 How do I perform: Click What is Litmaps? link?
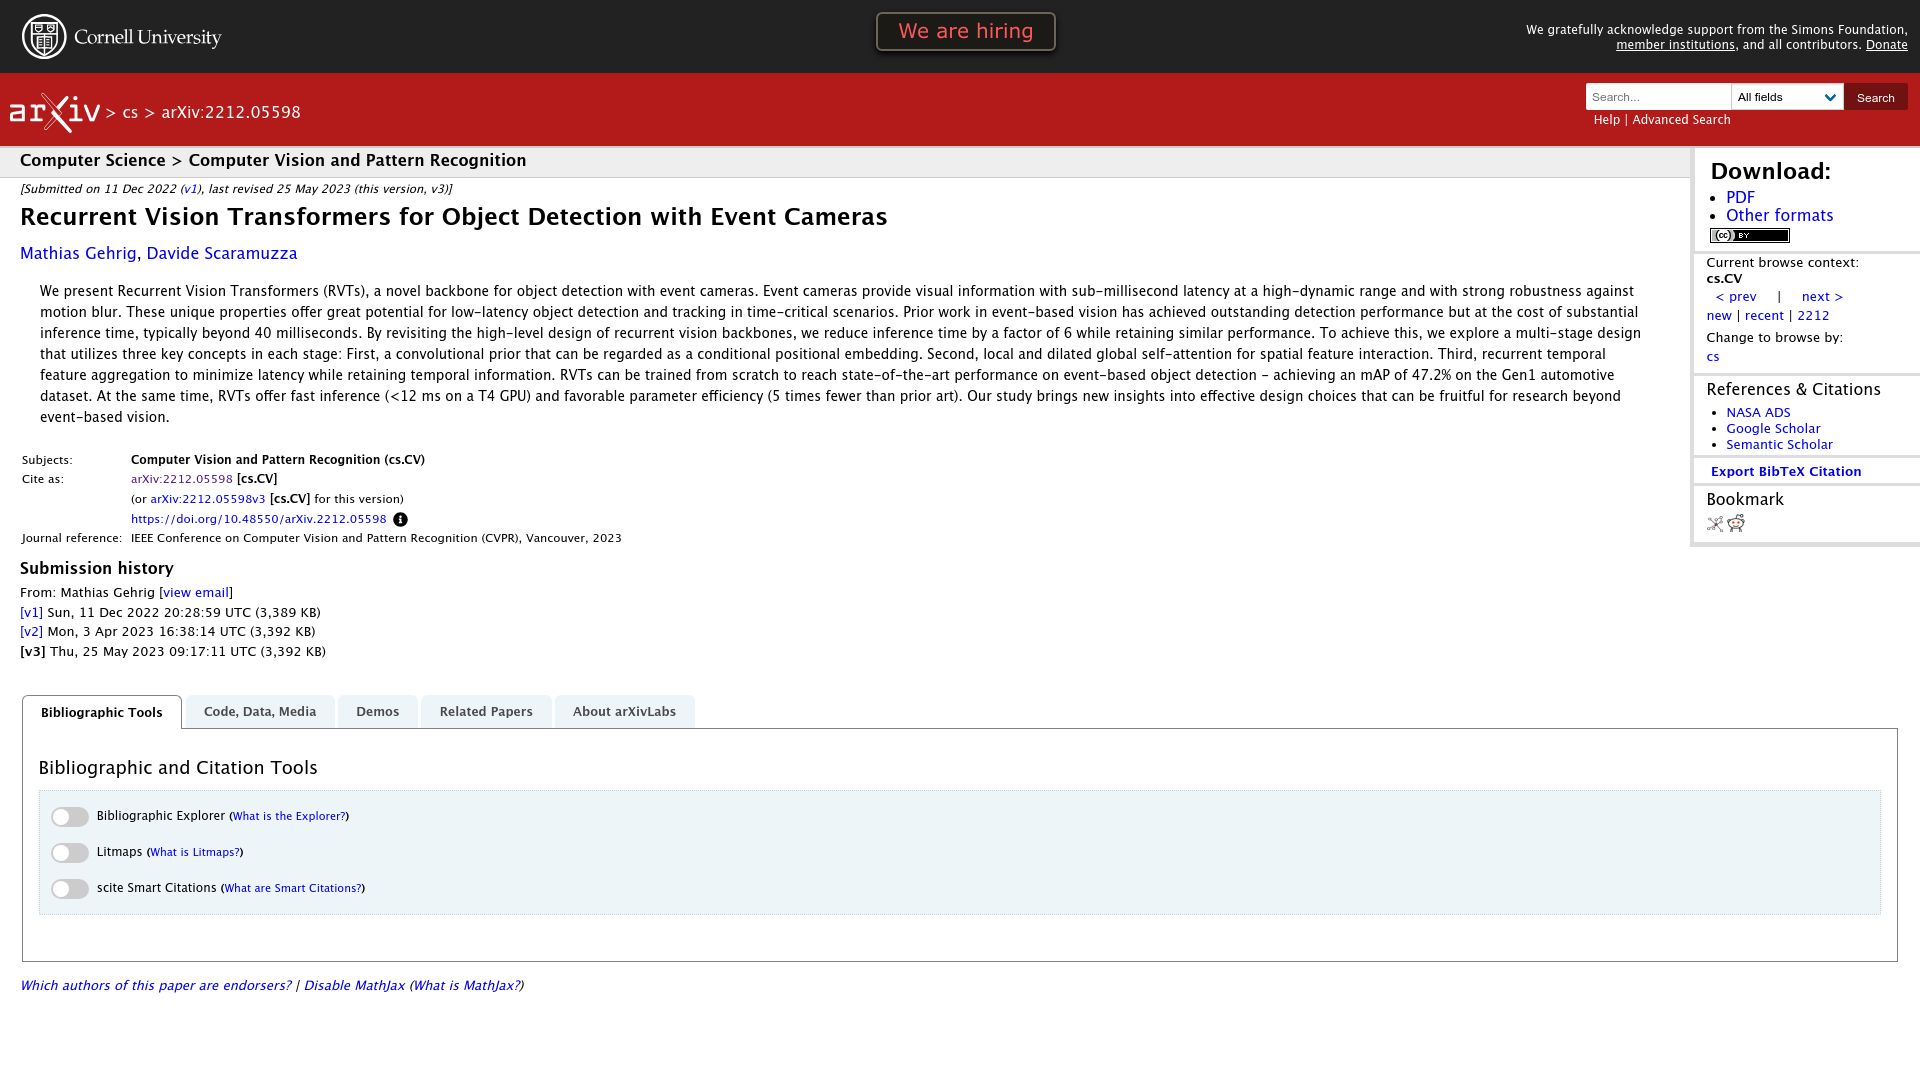pyautogui.click(x=195, y=853)
